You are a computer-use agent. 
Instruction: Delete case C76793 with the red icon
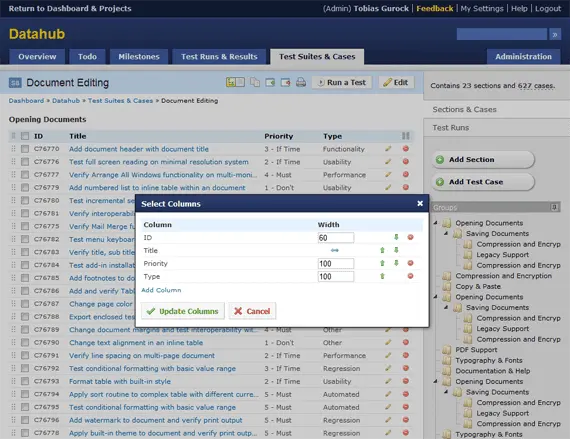(x=406, y=381)
